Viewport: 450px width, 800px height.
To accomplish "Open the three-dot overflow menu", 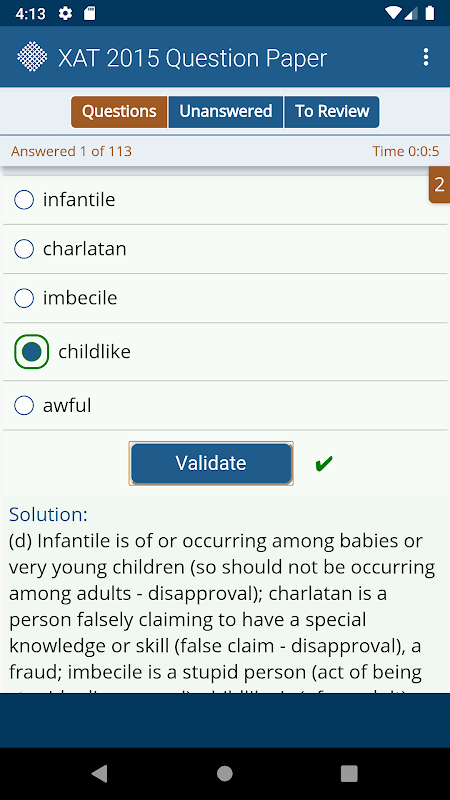I will pos(426,57).
